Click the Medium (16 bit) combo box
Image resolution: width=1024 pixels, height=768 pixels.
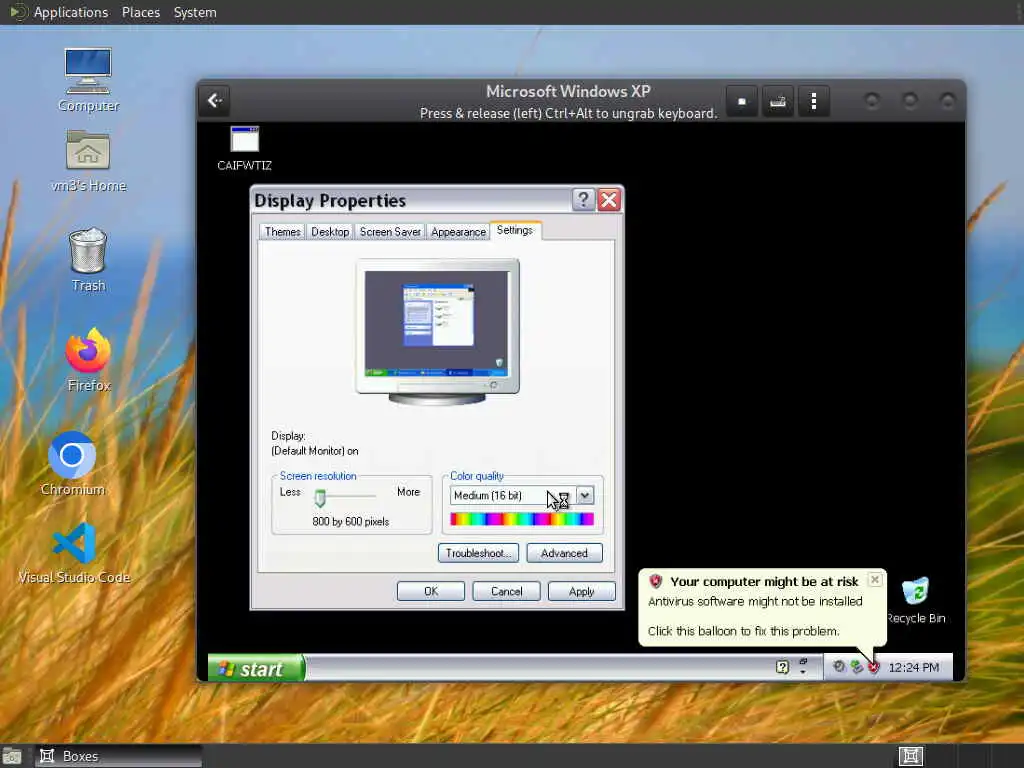coord(522,496)
